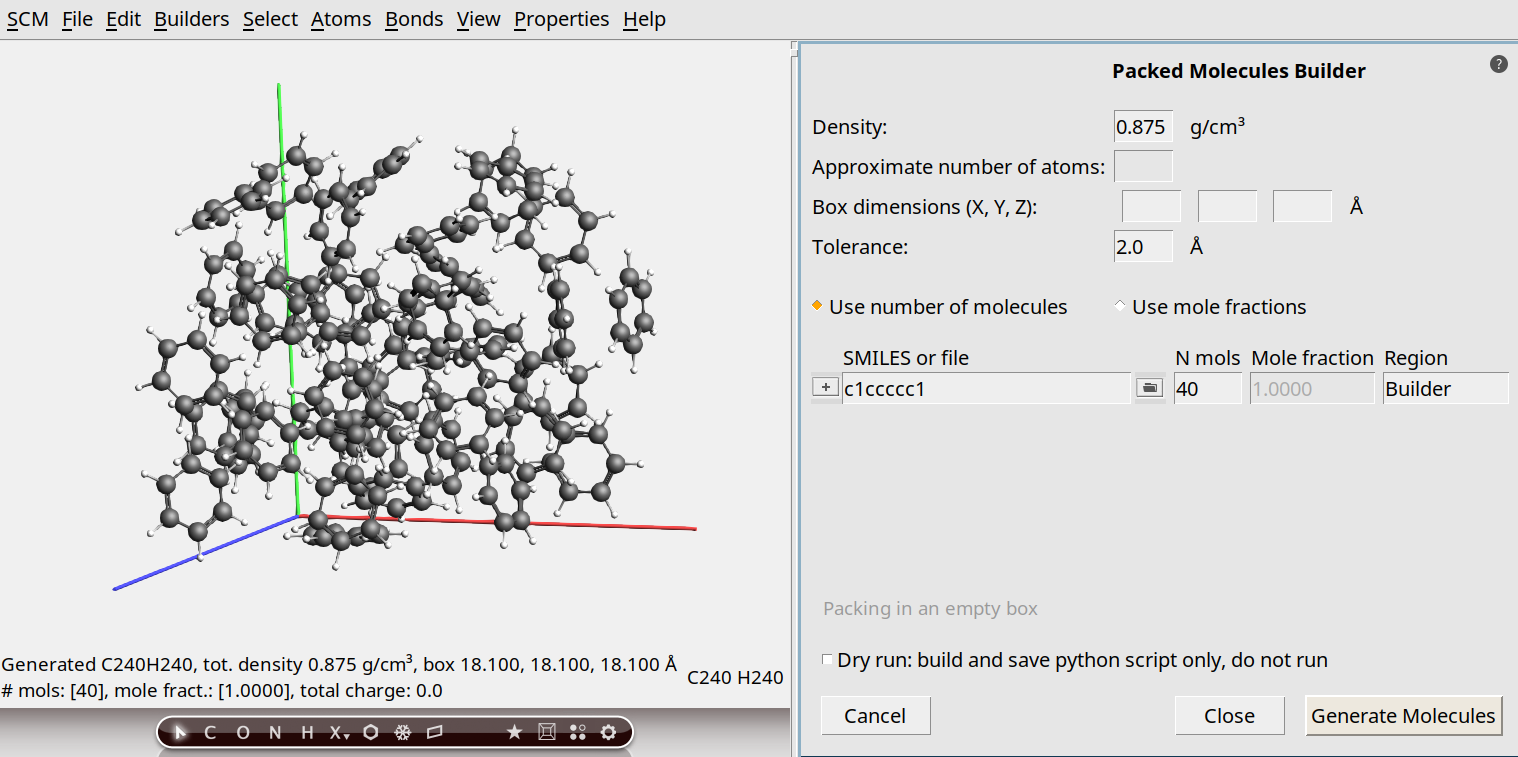Click the Cancel button
This screenshot has height=757, width=1518.
875,716
